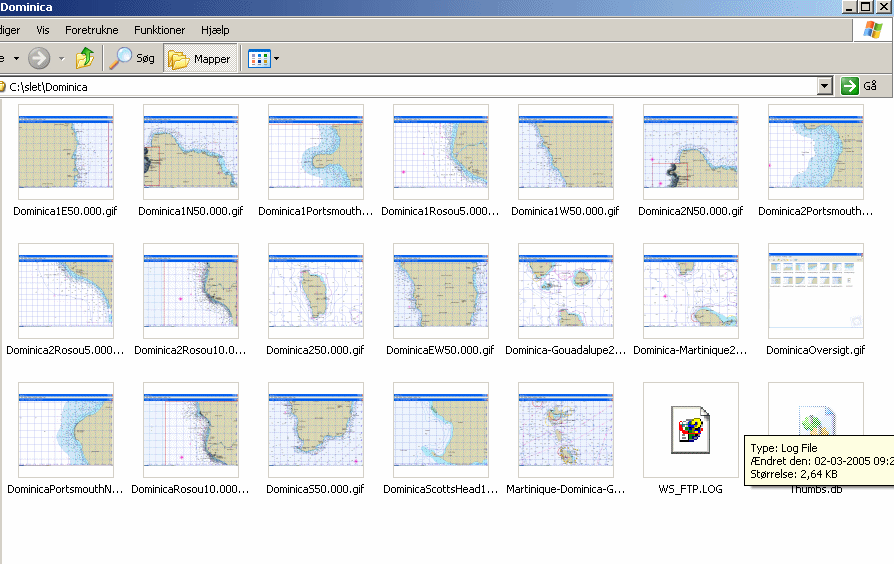Select Dominica1E50.000.gif thumbnail

[x=66, y=152]
